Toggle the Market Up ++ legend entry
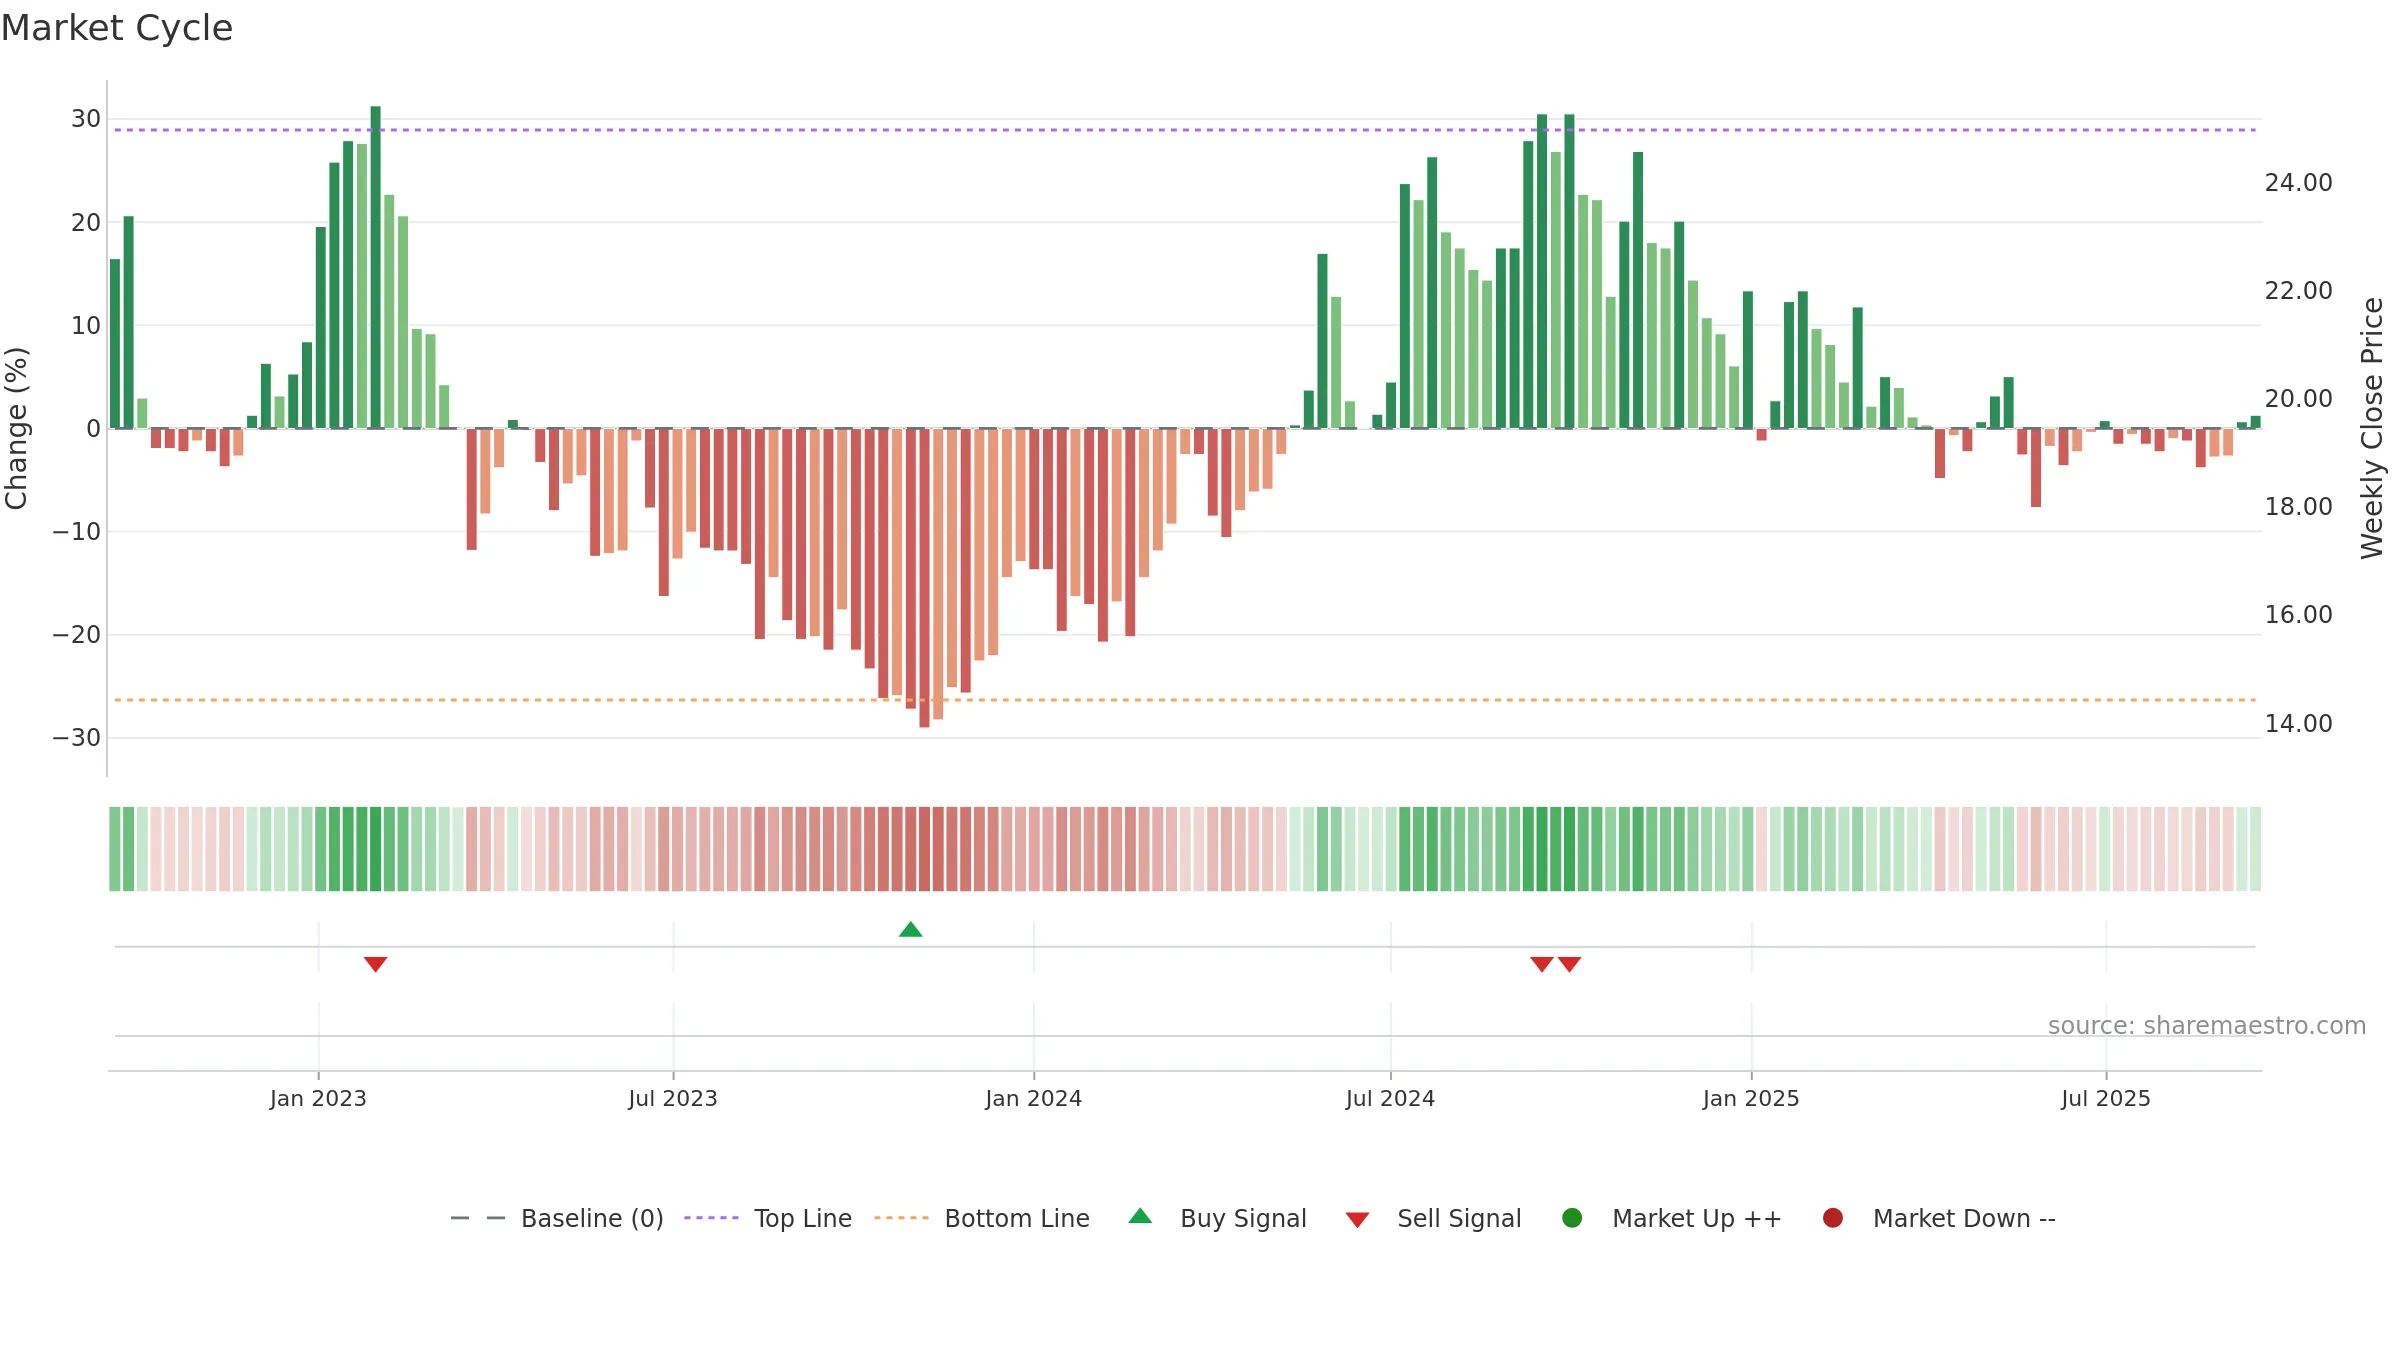 (x=1671, y=1218)
